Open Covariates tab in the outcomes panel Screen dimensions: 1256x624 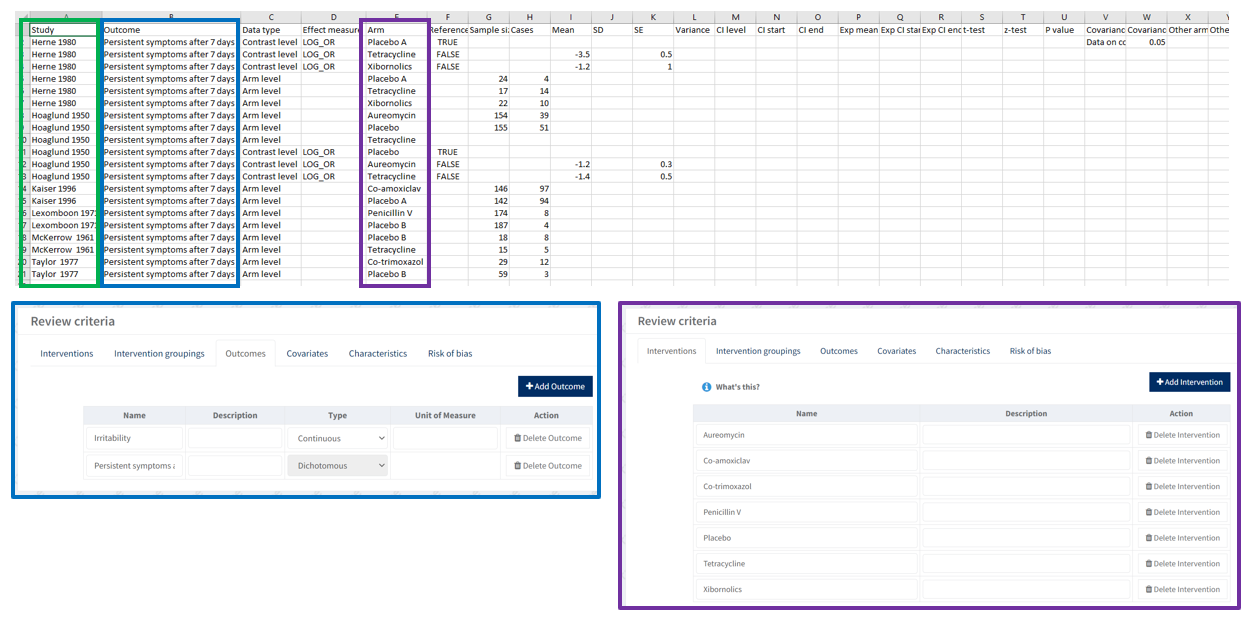pyautogui.click(x=307, y=353)
